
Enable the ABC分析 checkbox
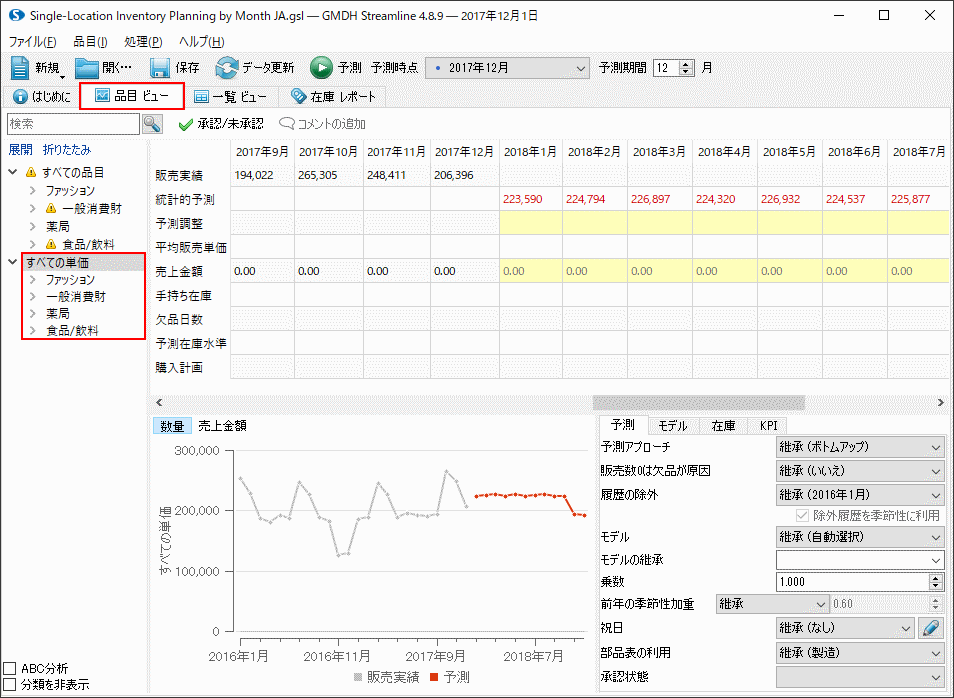point(10,668)
